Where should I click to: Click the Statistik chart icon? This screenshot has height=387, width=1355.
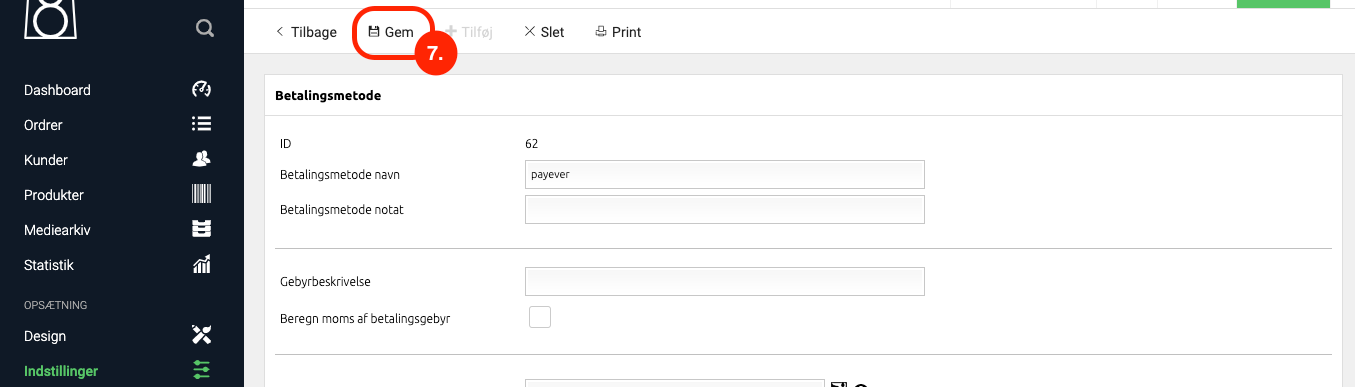click(201, 265)
